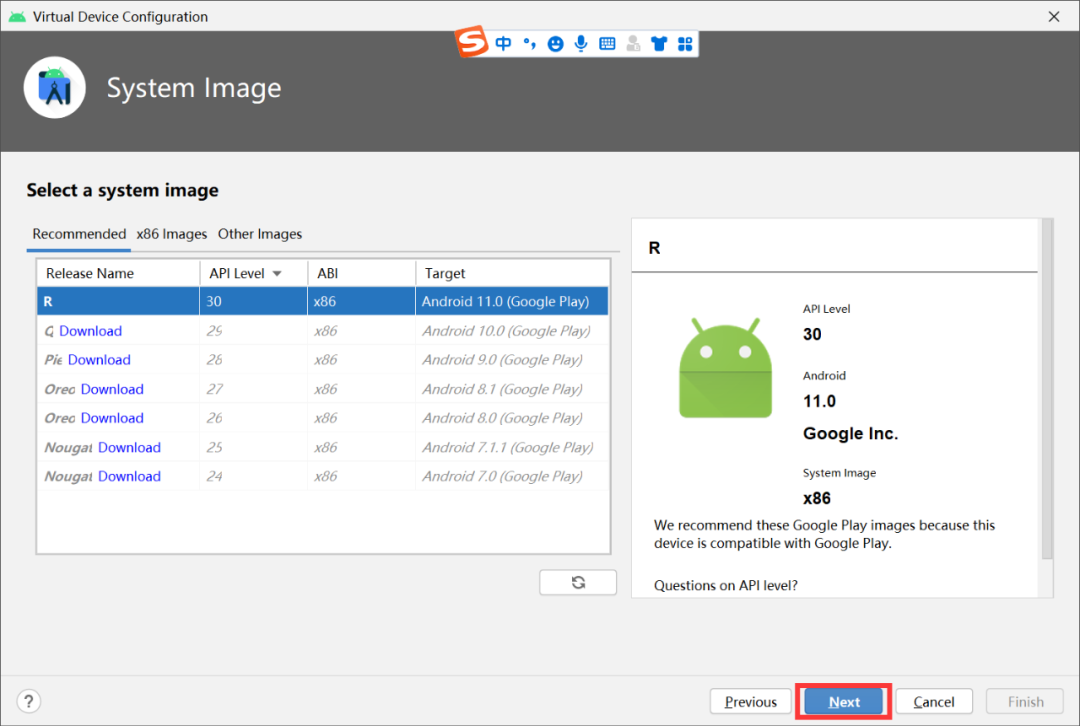Select Android 7.1.1 (Google Play) row
Image resolution: width=1080 pixels, height=726 pixels.
click(x=323, y=448)
